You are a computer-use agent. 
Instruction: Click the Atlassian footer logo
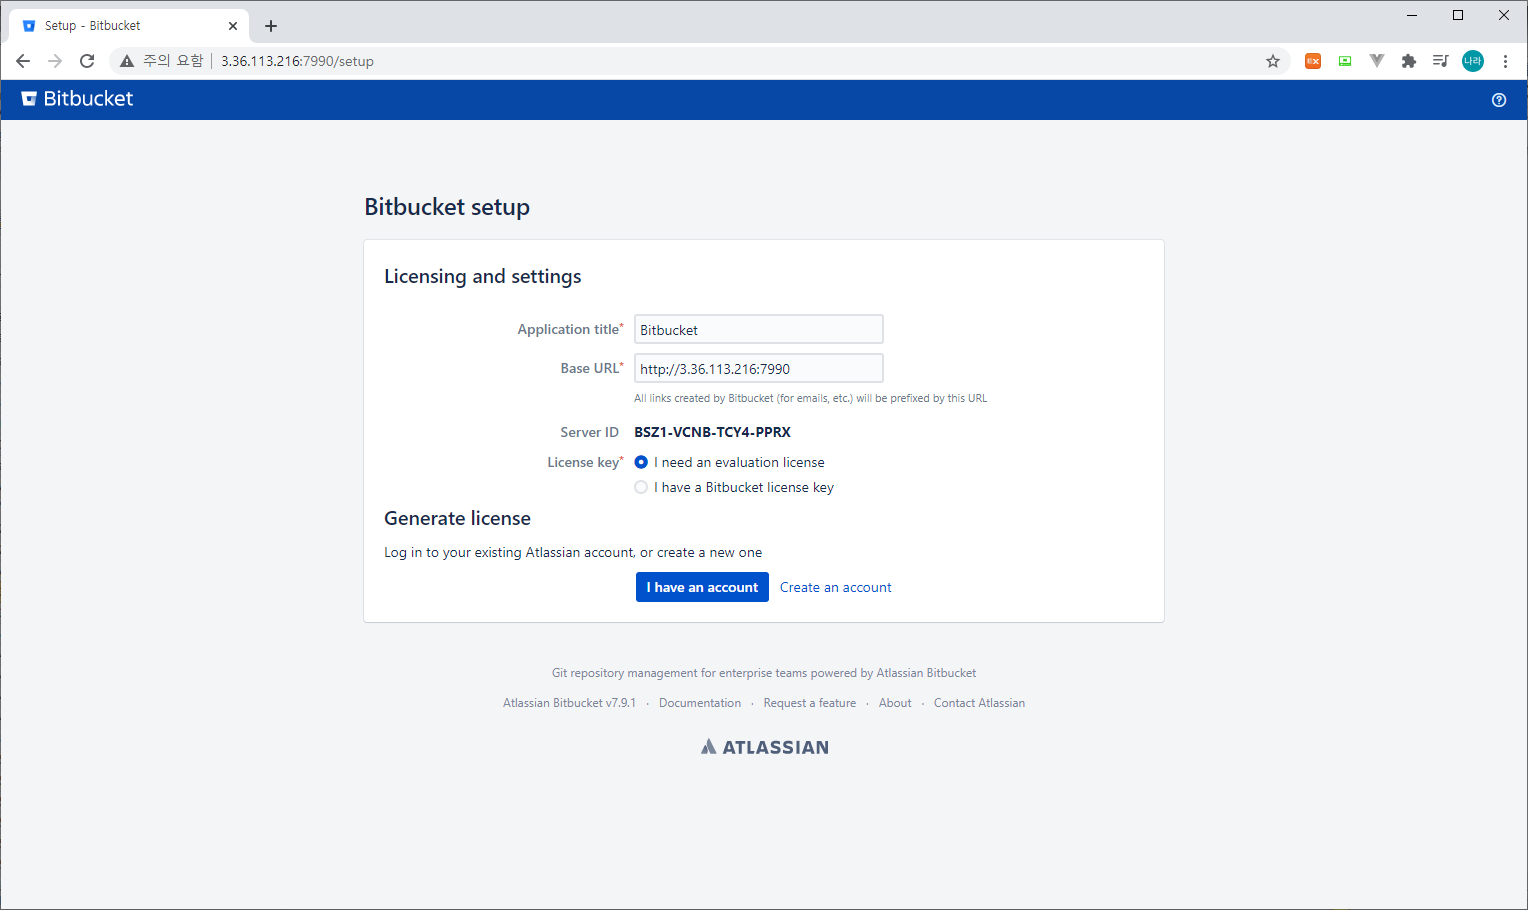(764, 747)
